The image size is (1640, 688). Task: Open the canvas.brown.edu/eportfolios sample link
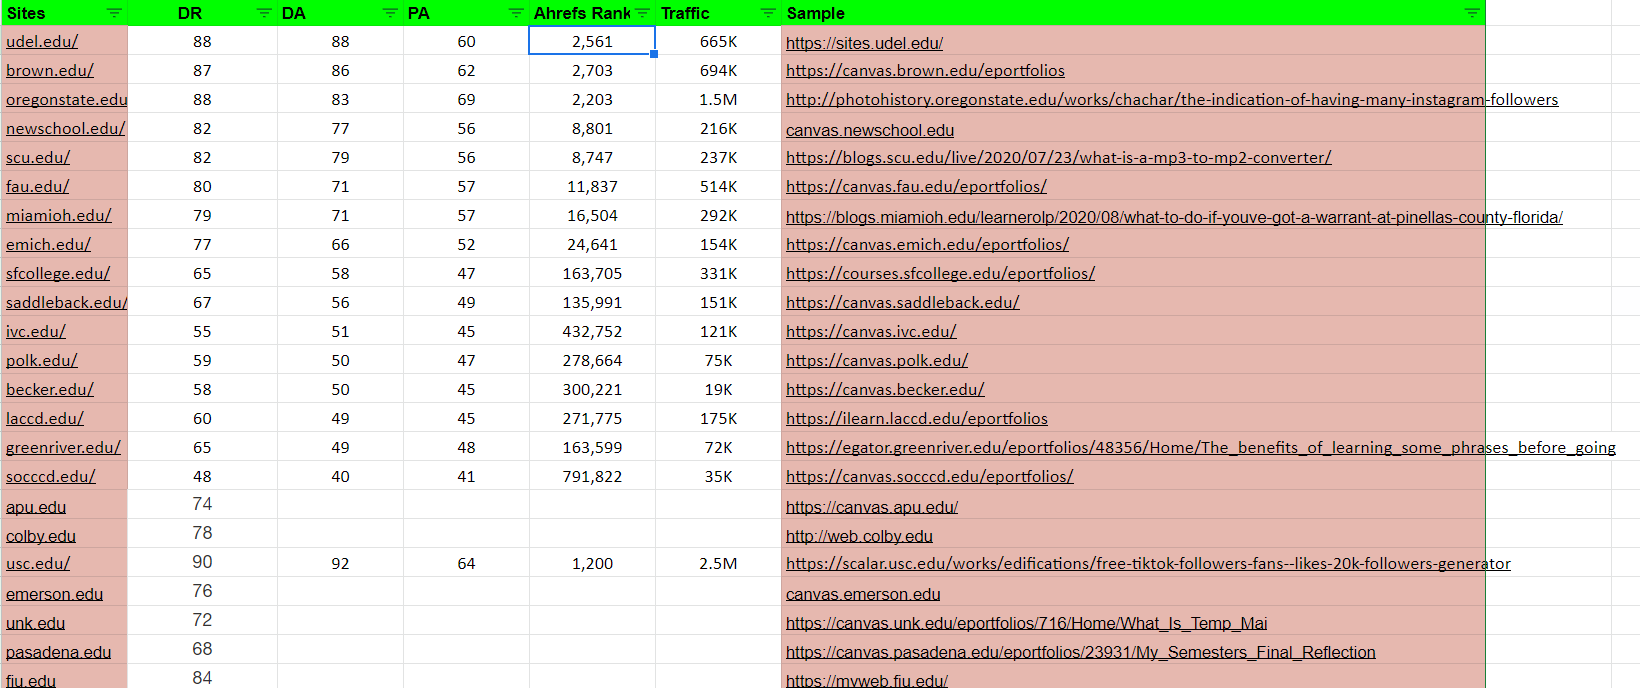(925, 71)
